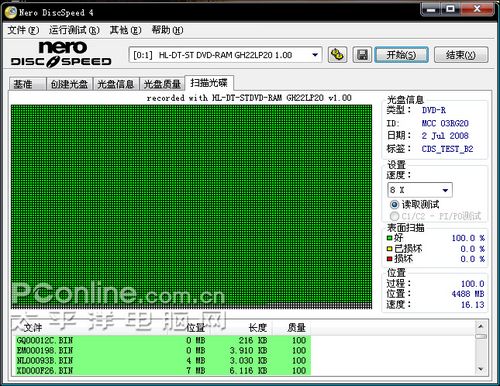Open the drive selection dropdown HL-DT-ST DVD-RAM
The height and width of the screenshot is (386, 500).
[x=225, y=55]
